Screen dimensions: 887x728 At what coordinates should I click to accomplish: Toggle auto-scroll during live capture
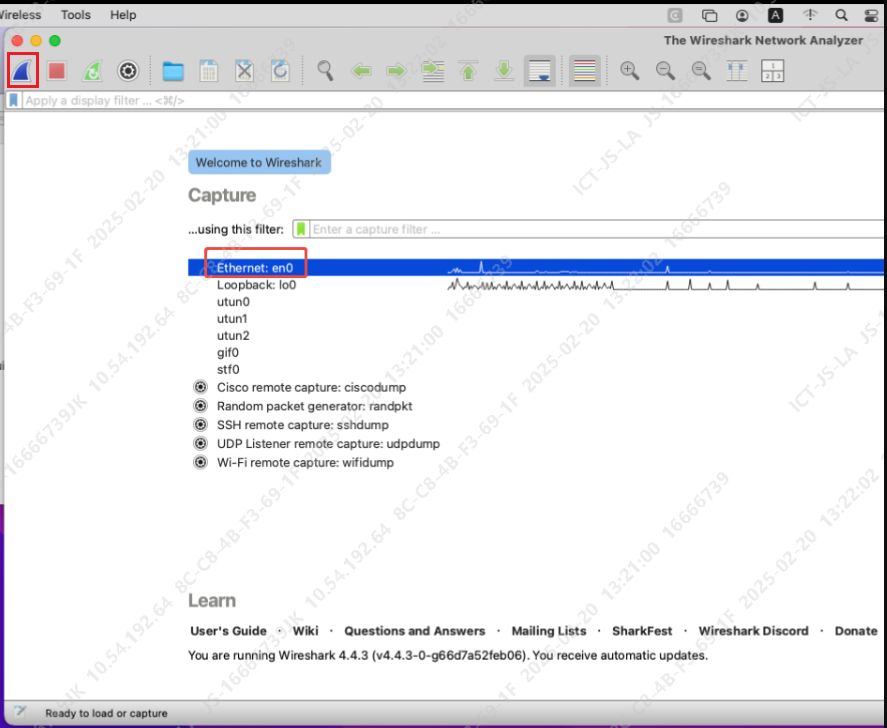pos(540,71)
